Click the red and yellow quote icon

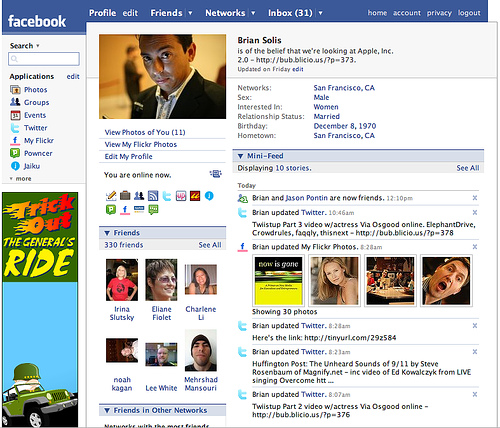195,196
